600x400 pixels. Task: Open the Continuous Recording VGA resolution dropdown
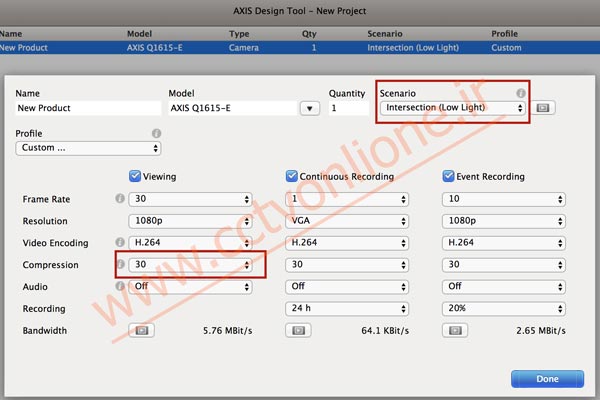pyautogui.click(x=347, y=221)
